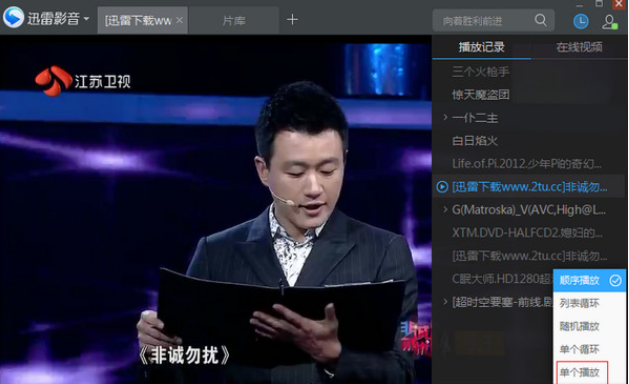Expand the G(Matroska)_V(AVC,High@L entry

tap(445, 209)
